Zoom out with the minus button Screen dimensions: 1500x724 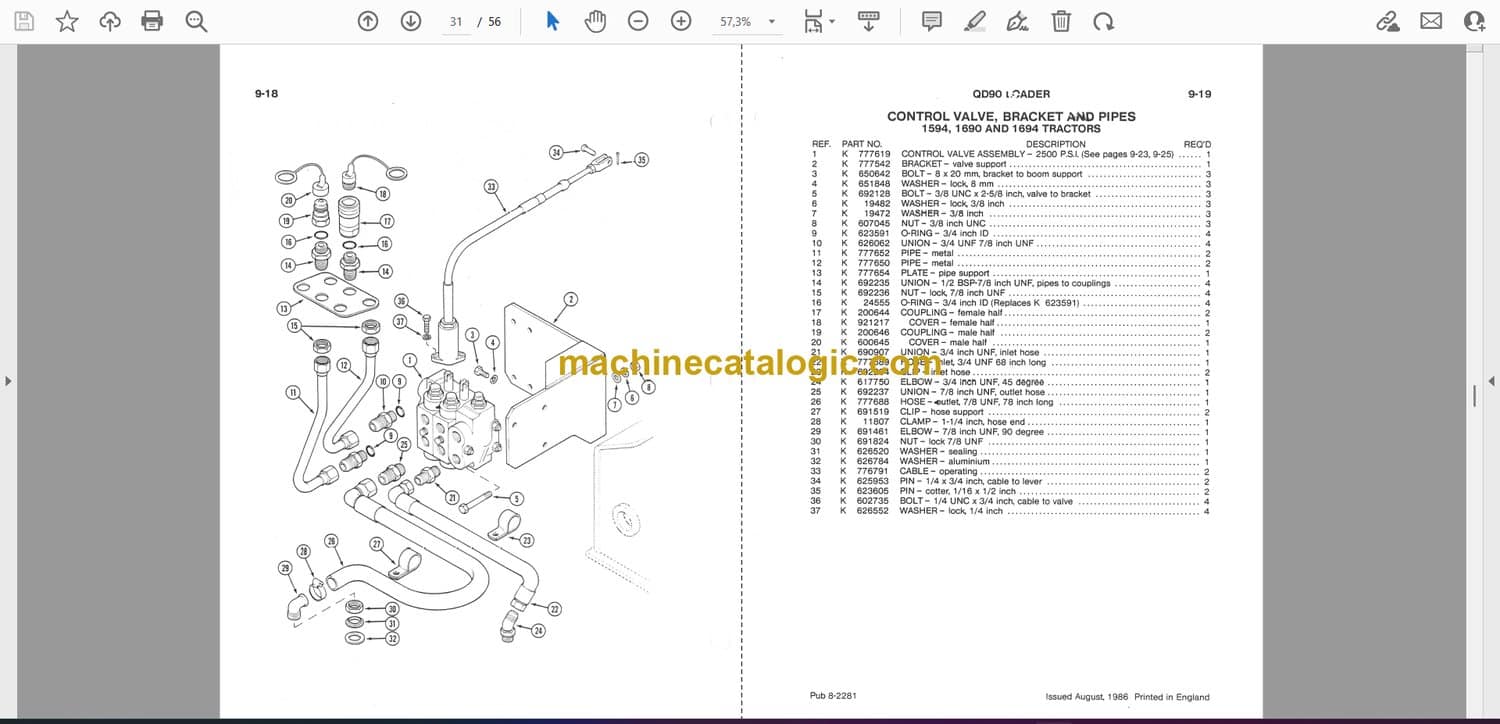click(638, 21)
